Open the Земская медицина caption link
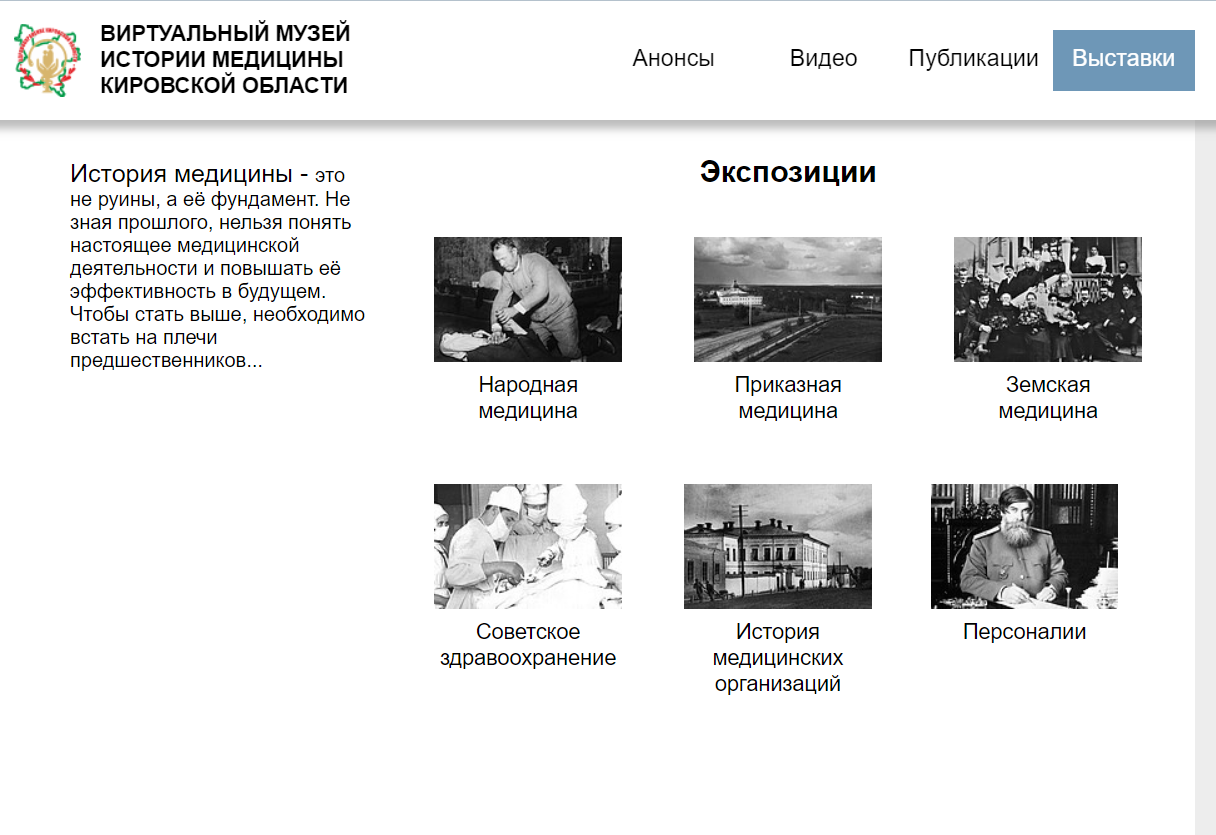 click(1048, 398)
